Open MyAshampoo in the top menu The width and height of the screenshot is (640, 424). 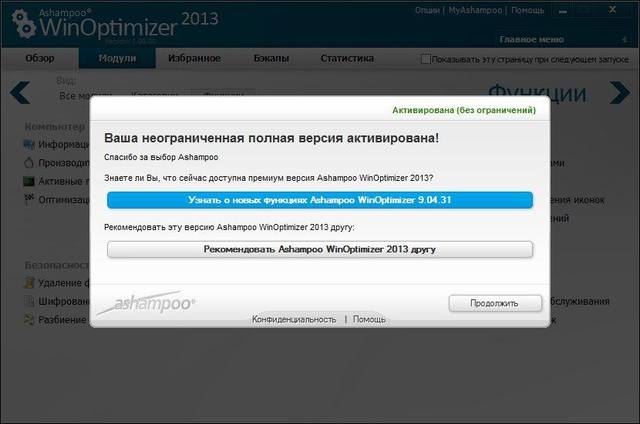475,10
